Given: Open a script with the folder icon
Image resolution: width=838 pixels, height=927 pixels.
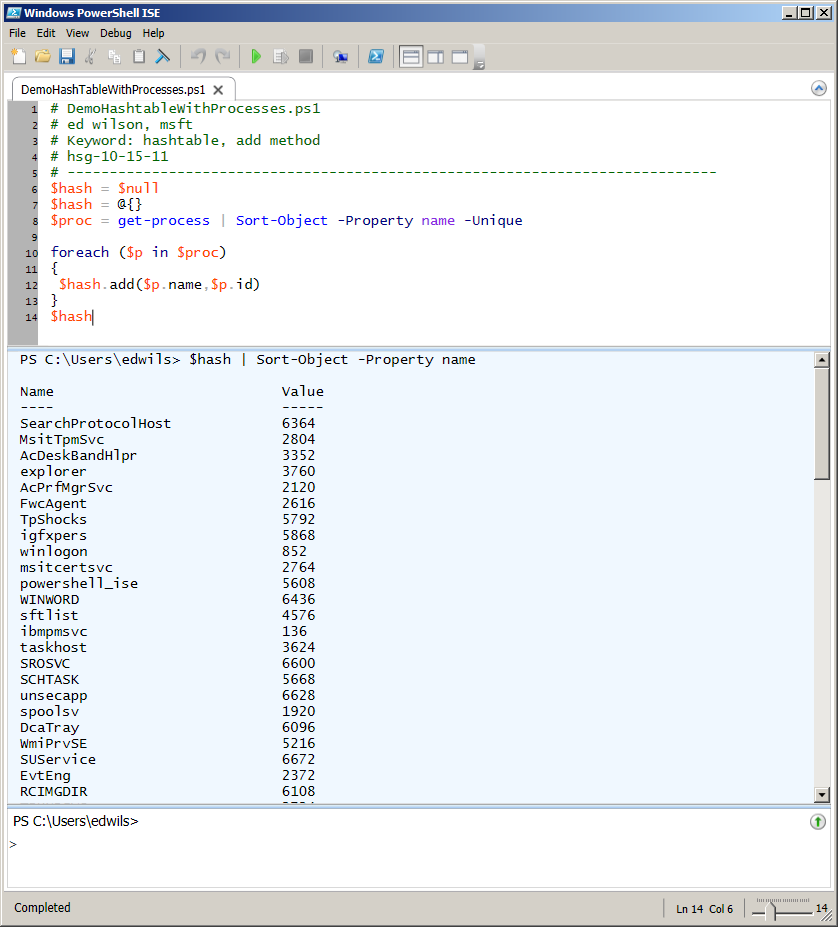Looking at the screenshot, I should [43, 57].
